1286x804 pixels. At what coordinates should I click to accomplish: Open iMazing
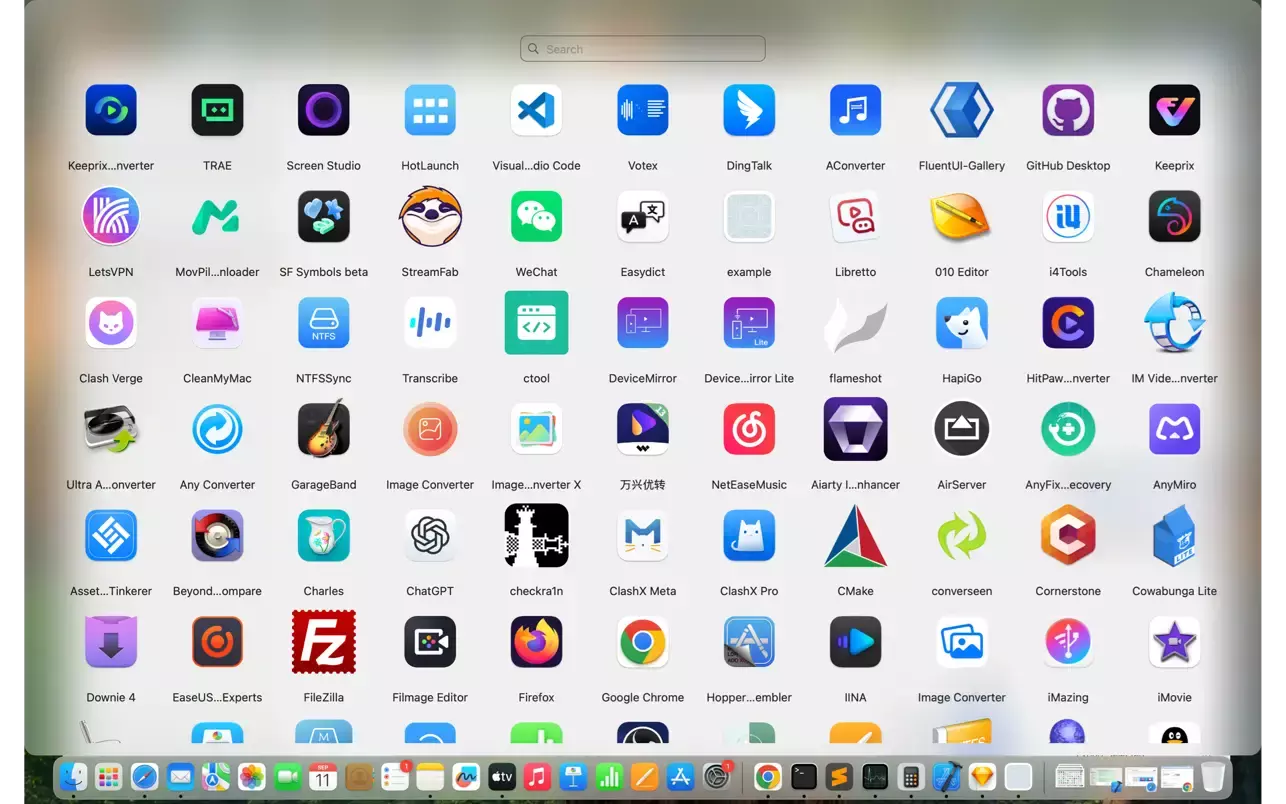pyautogui.click(x=1068, y=642)
